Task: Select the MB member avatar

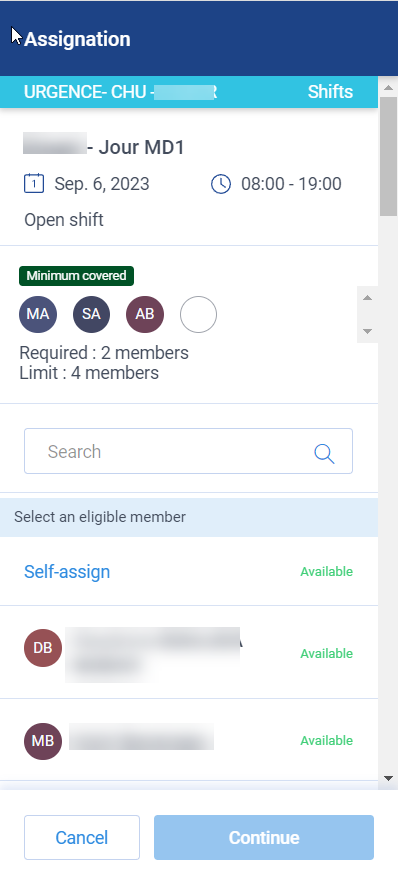Action: tap(43, 741)
